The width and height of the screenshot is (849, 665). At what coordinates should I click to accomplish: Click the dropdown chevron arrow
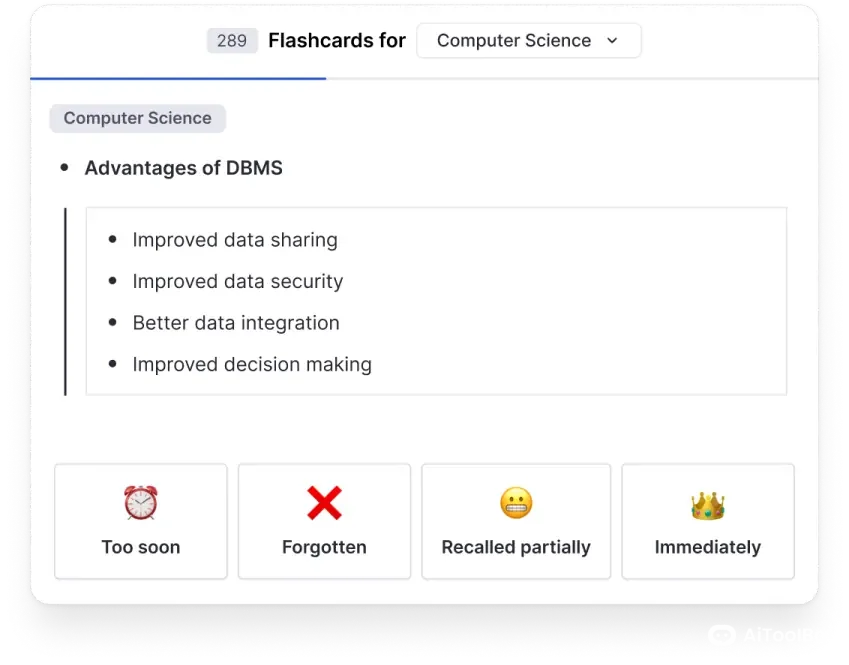pyautogui.click(x=612, y=41)
